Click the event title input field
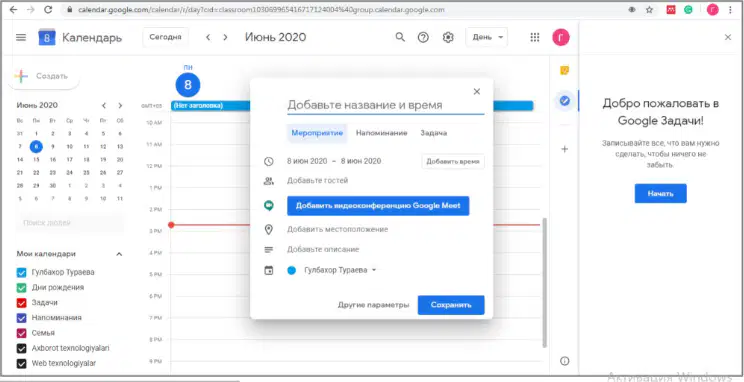Viewport: 744px width, 382px height. [385, 105]
